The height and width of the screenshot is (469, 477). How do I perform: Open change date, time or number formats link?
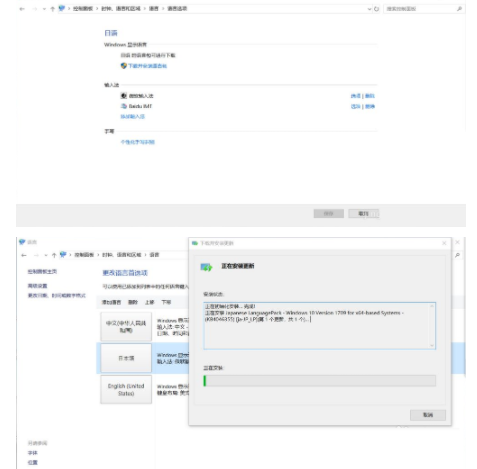[x=57, y=296]
